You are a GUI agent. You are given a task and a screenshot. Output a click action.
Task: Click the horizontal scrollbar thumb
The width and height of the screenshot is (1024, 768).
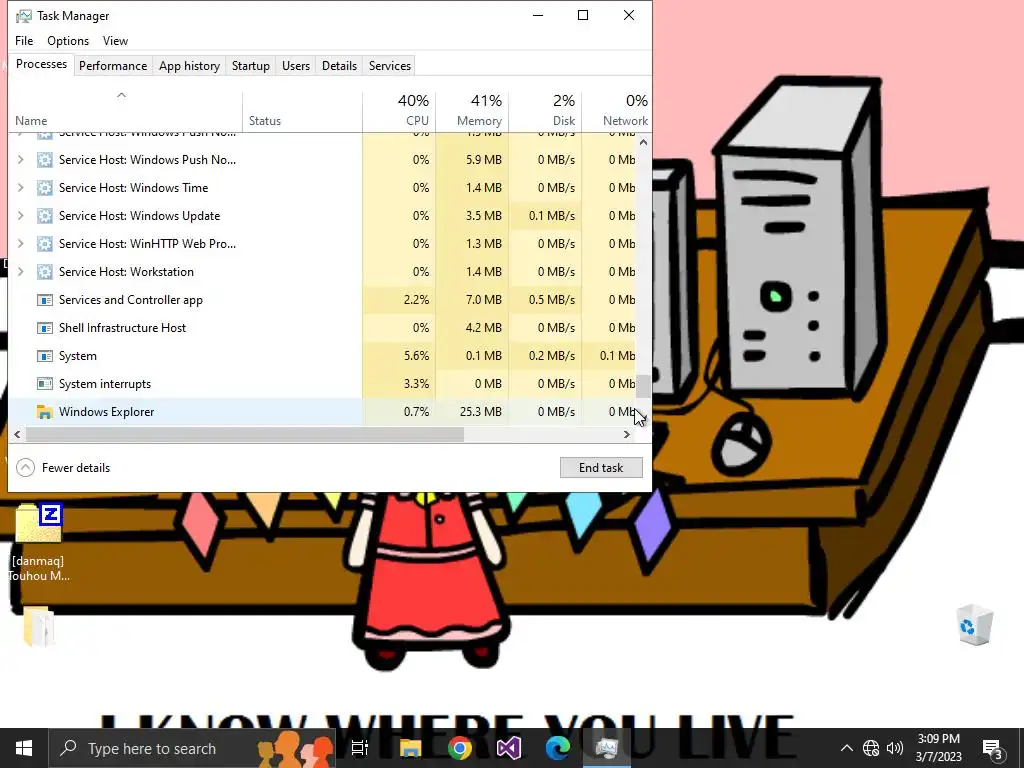(x=245, y=434)
